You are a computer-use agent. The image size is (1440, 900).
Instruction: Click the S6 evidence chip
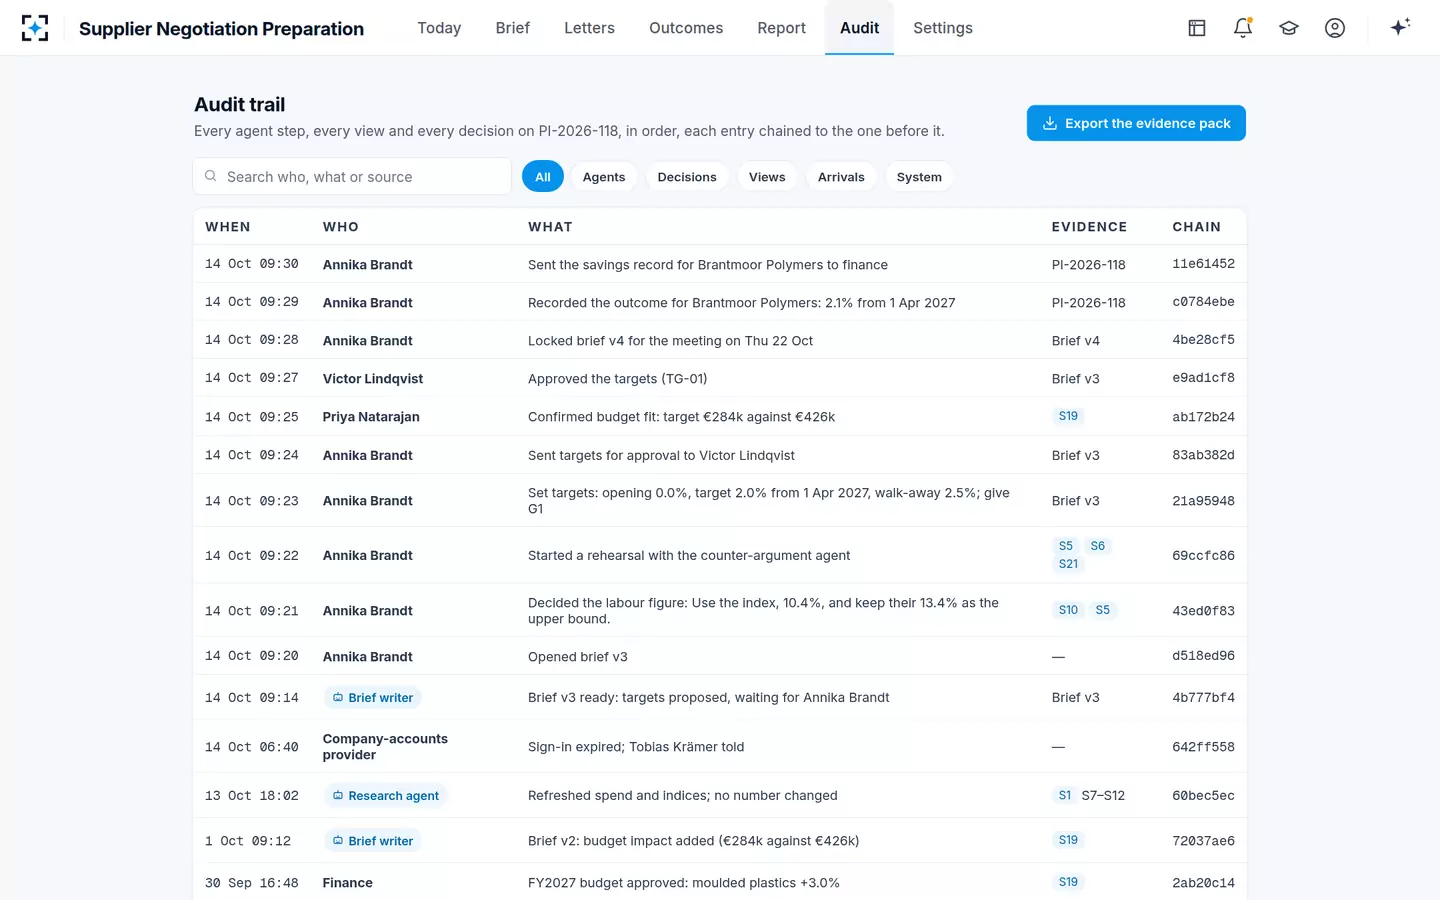coord(1097,546)
